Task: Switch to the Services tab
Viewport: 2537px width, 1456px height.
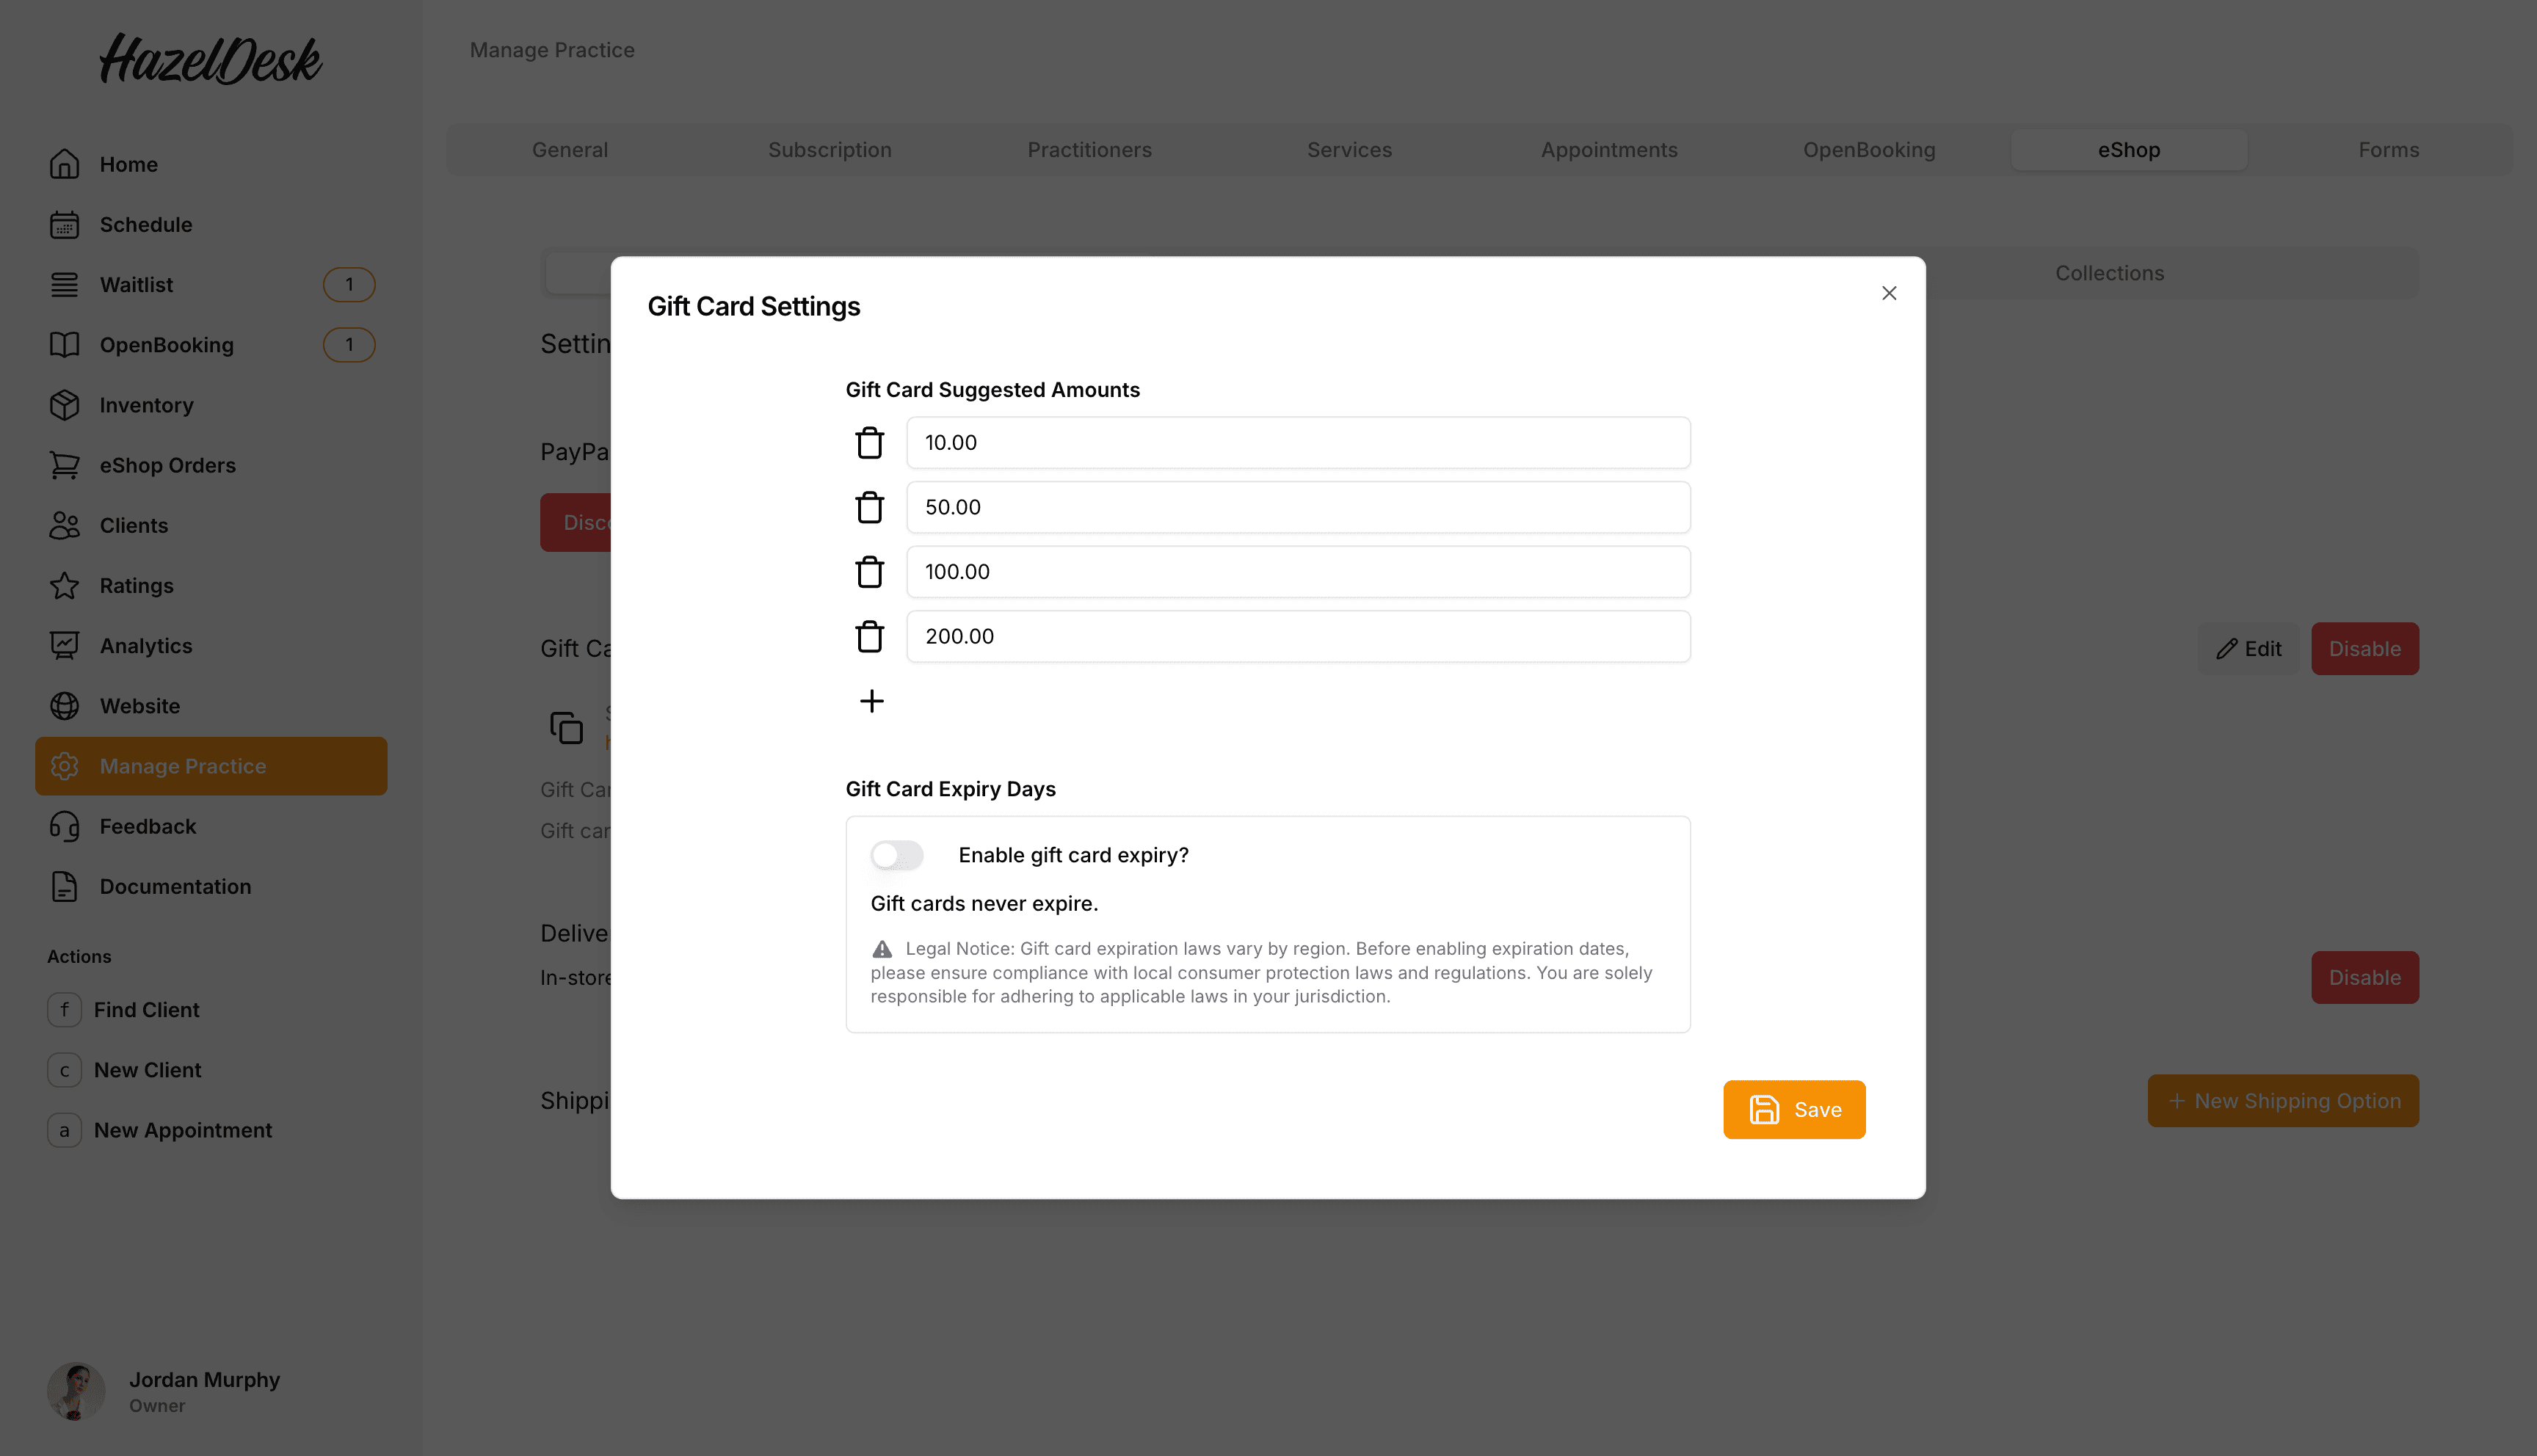Action: (x=1349, y=149)
